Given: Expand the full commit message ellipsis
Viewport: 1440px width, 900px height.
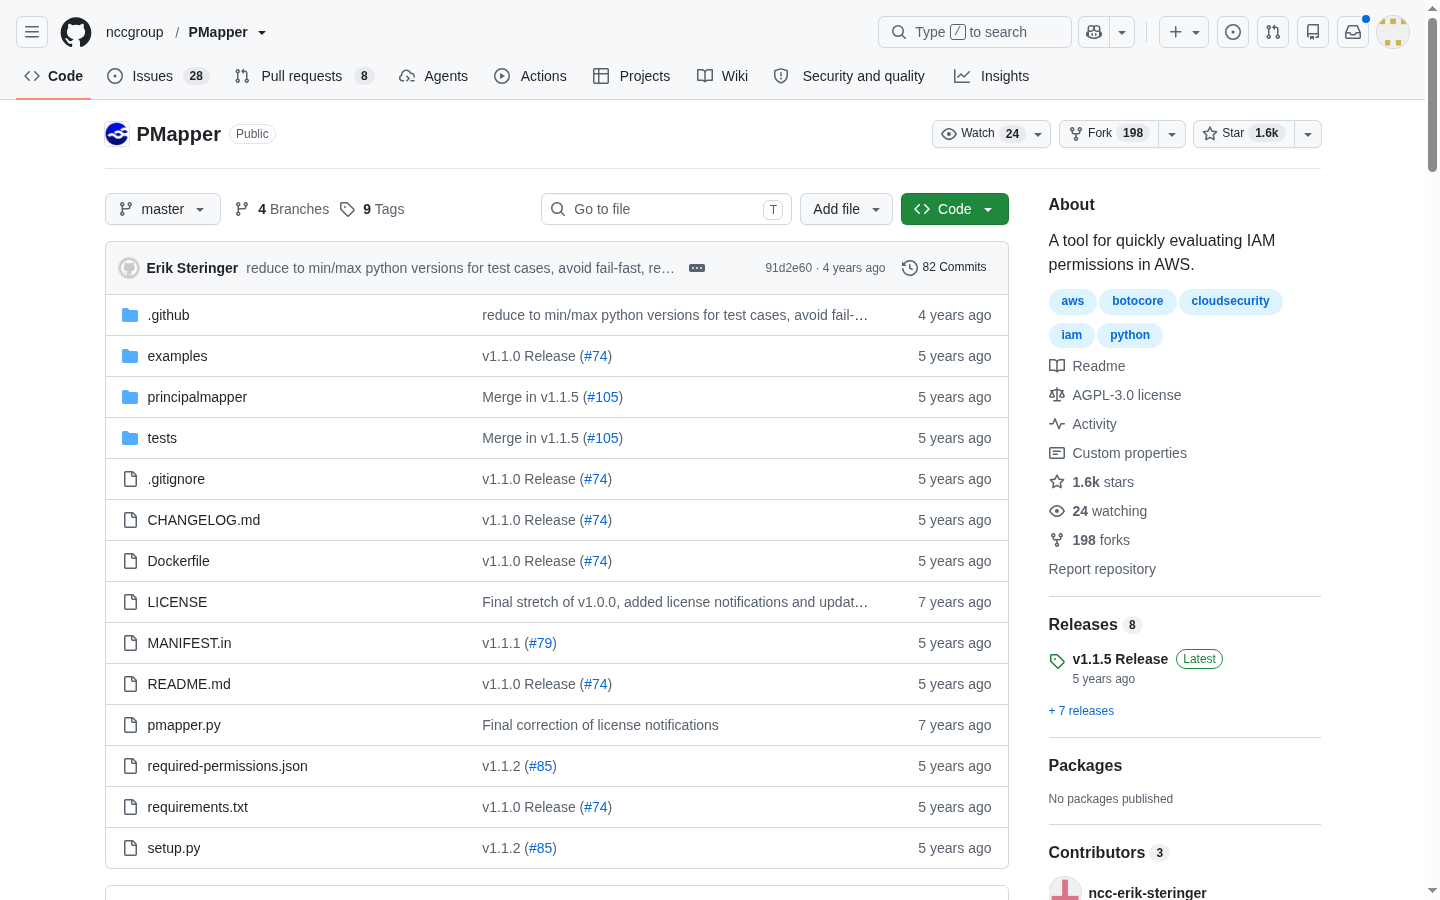Looking at the screenshot, I should [697, 268].
